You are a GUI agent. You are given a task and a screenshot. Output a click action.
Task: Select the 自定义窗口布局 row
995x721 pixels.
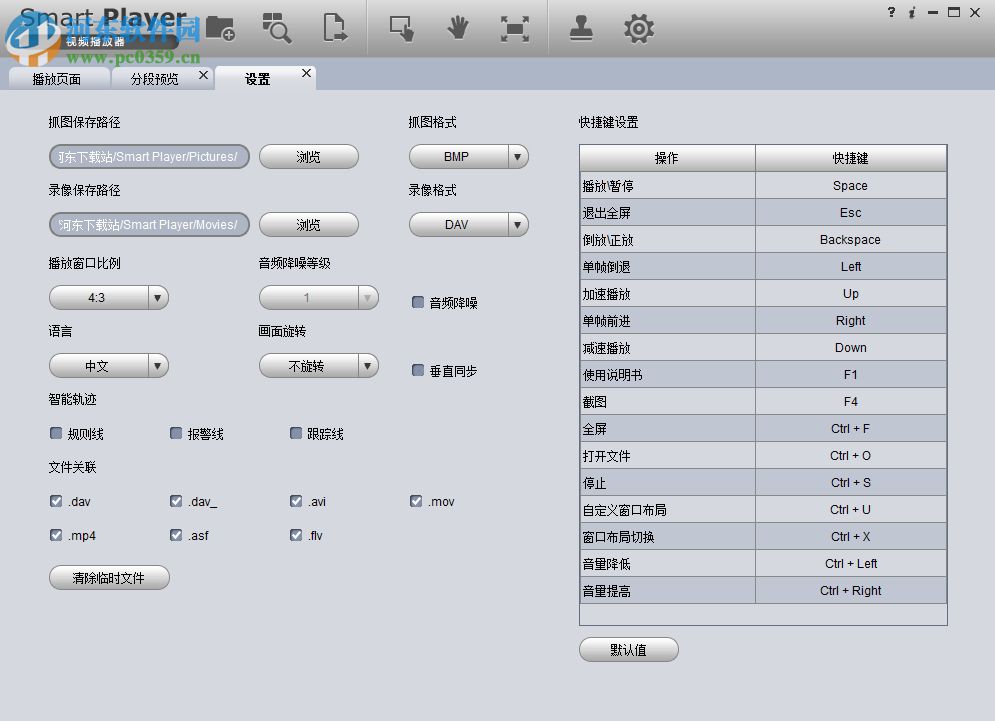coord(763,509)
